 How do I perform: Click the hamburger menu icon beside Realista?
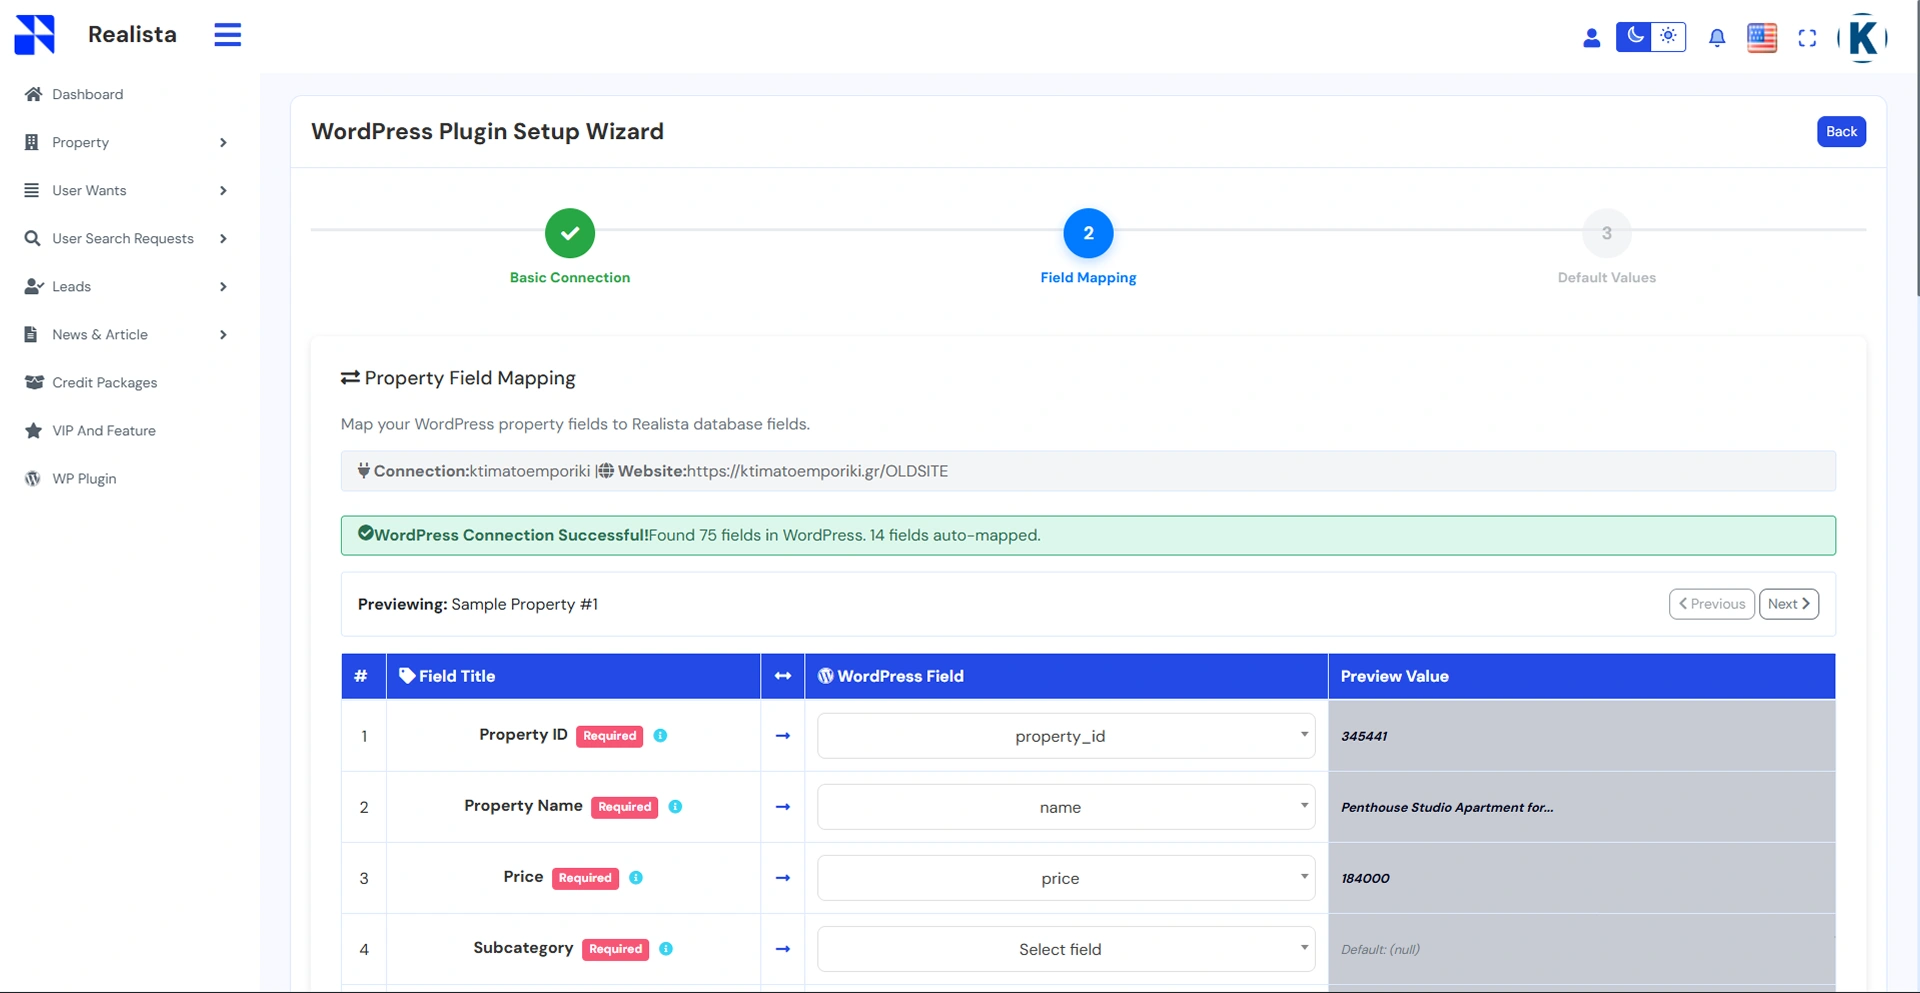tap(227, 35)
